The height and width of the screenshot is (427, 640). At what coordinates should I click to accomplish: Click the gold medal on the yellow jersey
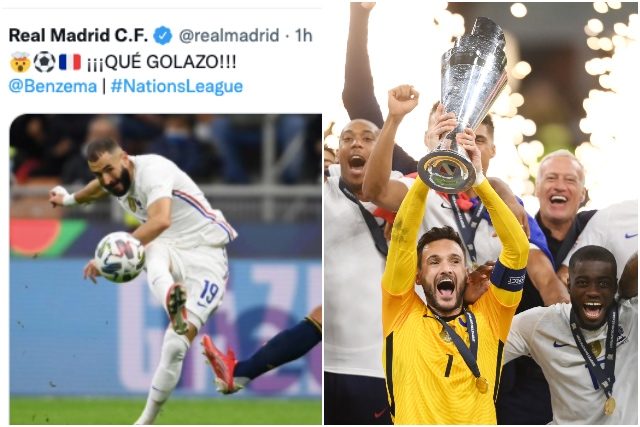(x=482, y=385)
